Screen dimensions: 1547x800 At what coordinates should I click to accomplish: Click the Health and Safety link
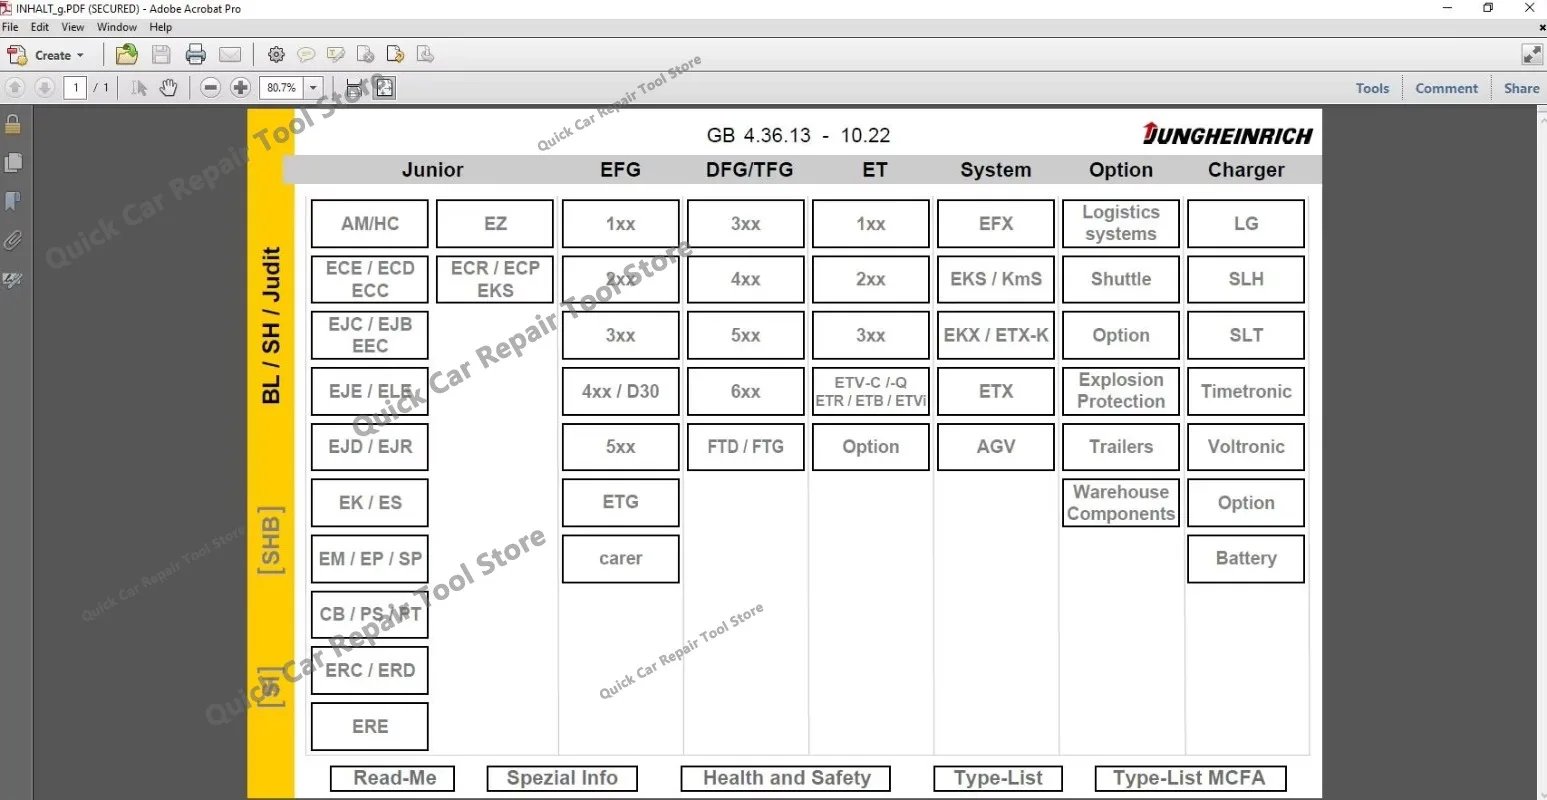click(x=786, y=778)
